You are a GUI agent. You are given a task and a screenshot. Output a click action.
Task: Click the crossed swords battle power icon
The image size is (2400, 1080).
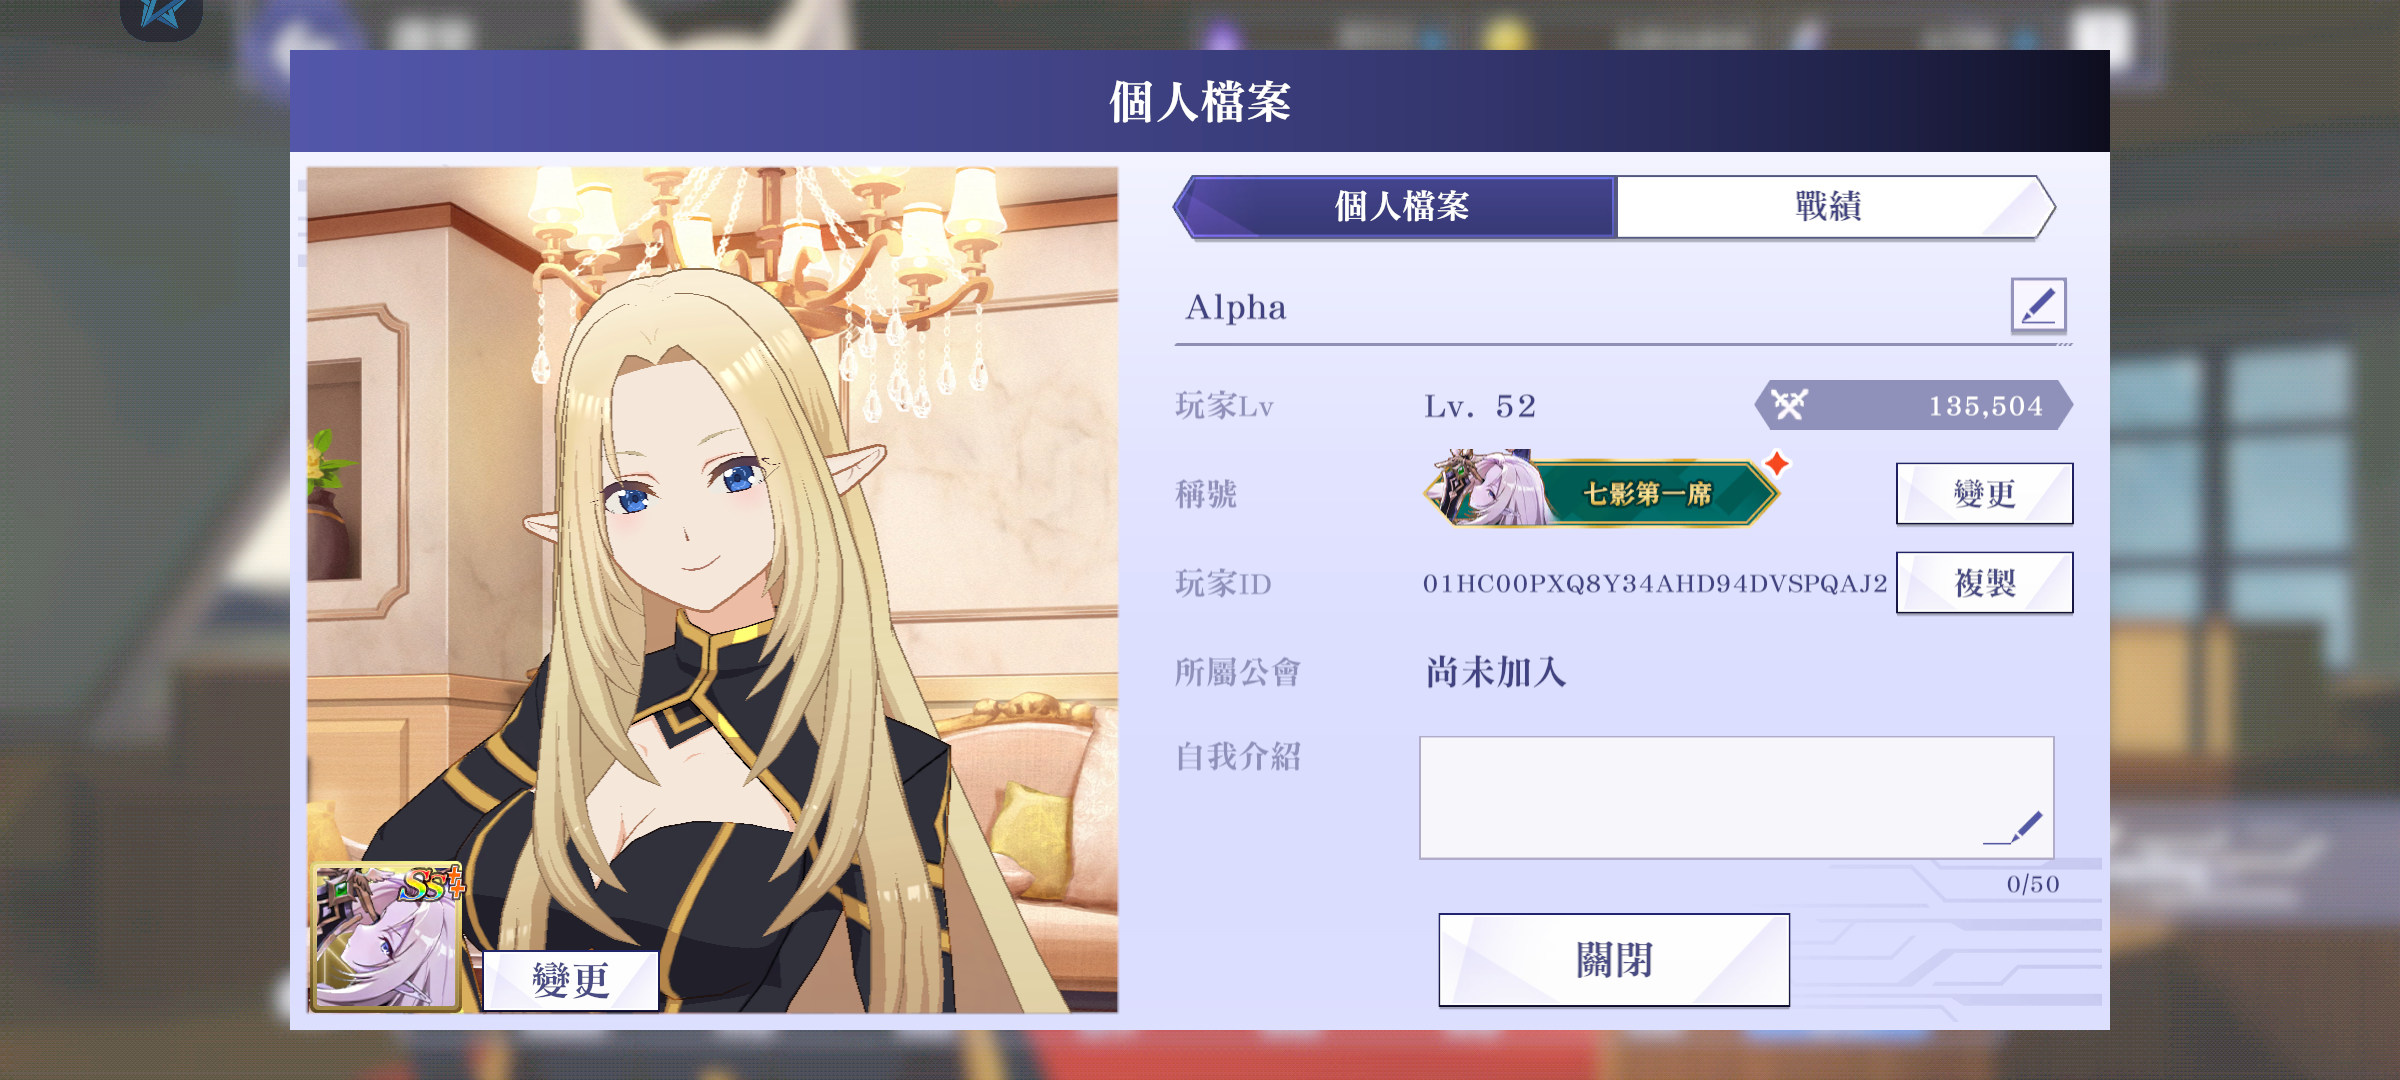pos(1789,405)
